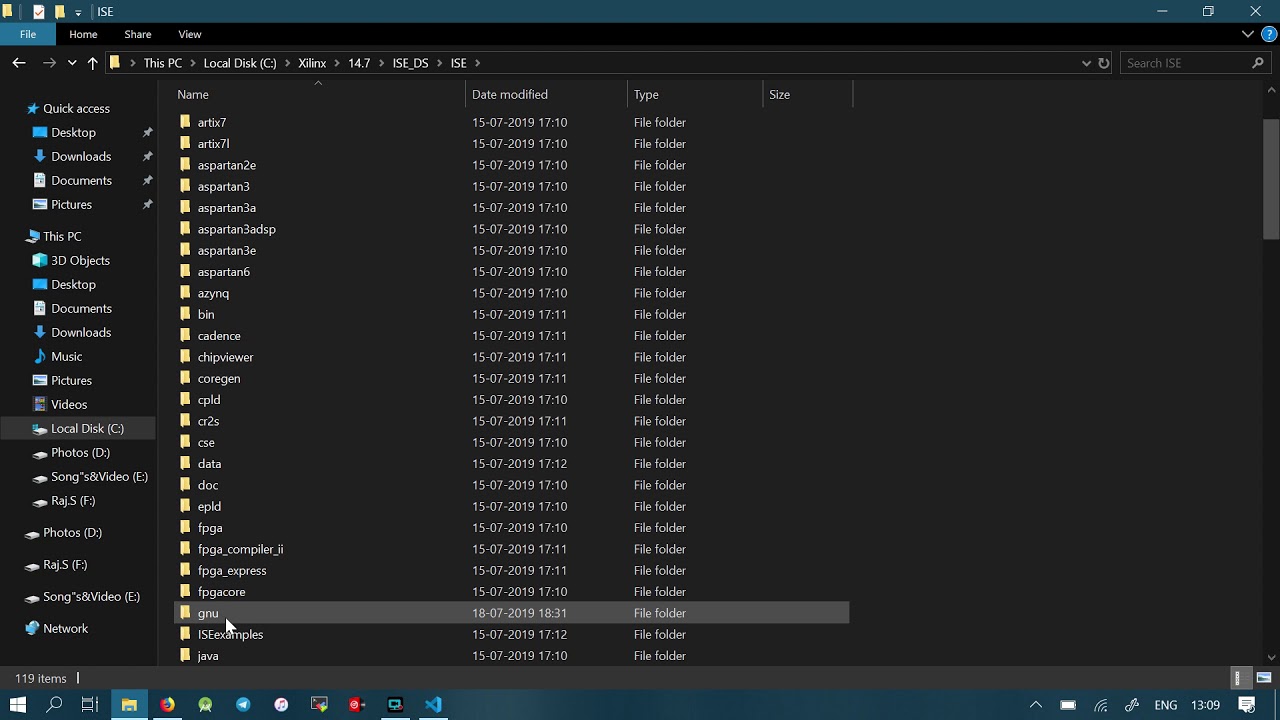Open the Action Center notifications icon
Viewport: 1280px width, 720px height.
(1247, 705)
